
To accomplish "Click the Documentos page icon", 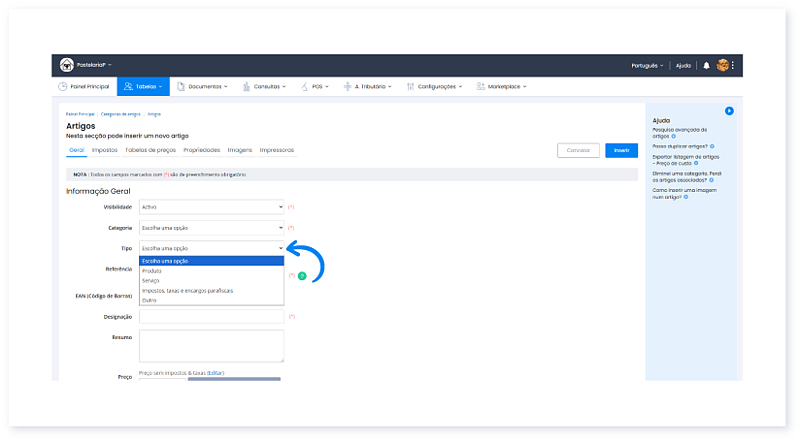I will pos(181,87).
